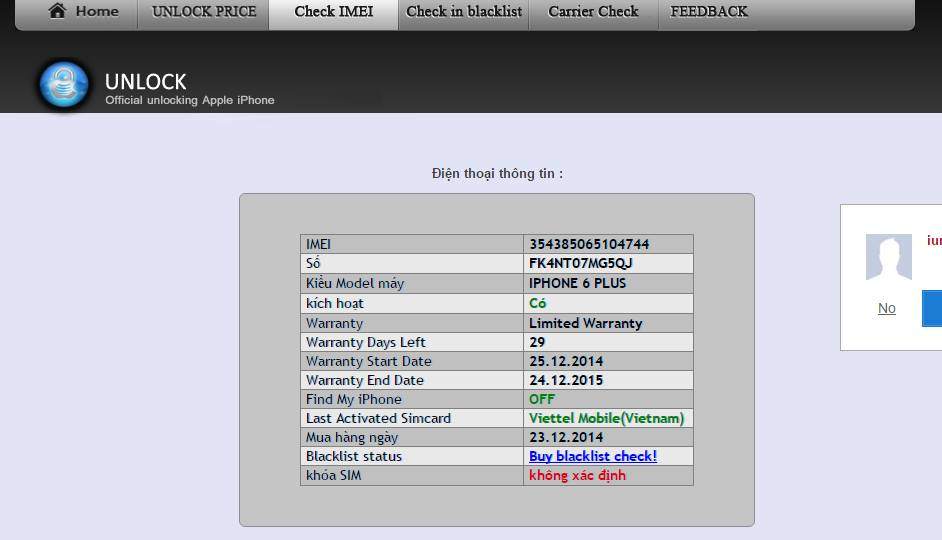Viewport: 942px width, 540px height.
Task: Select the serial number FK4NT07MG5QJ cell
Action: pyautogui.click(x=580, y=264)
